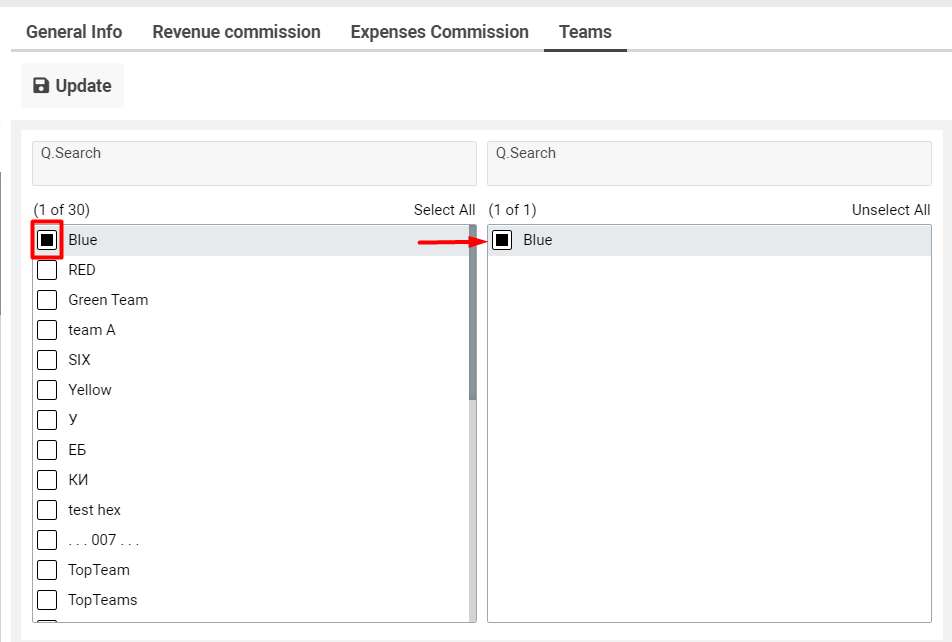Check the Yellow team checkbox
This screenshot has height=642, width=952.
tap(47, 389)
